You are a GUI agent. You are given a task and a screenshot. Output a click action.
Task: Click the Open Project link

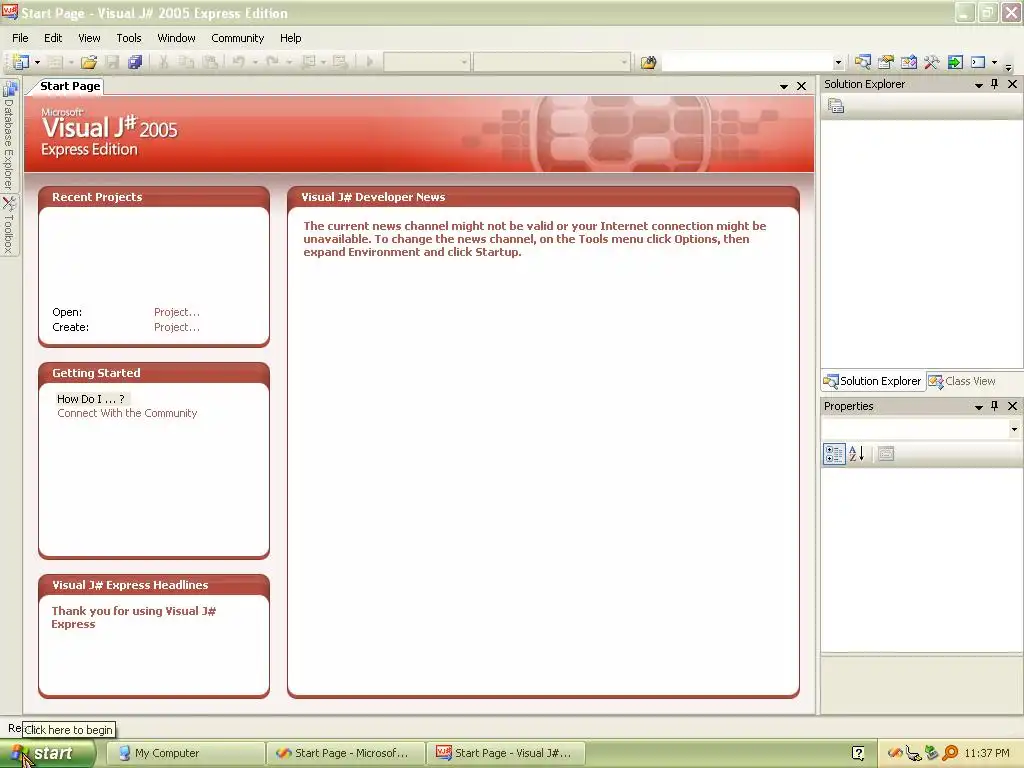point(176,312)
